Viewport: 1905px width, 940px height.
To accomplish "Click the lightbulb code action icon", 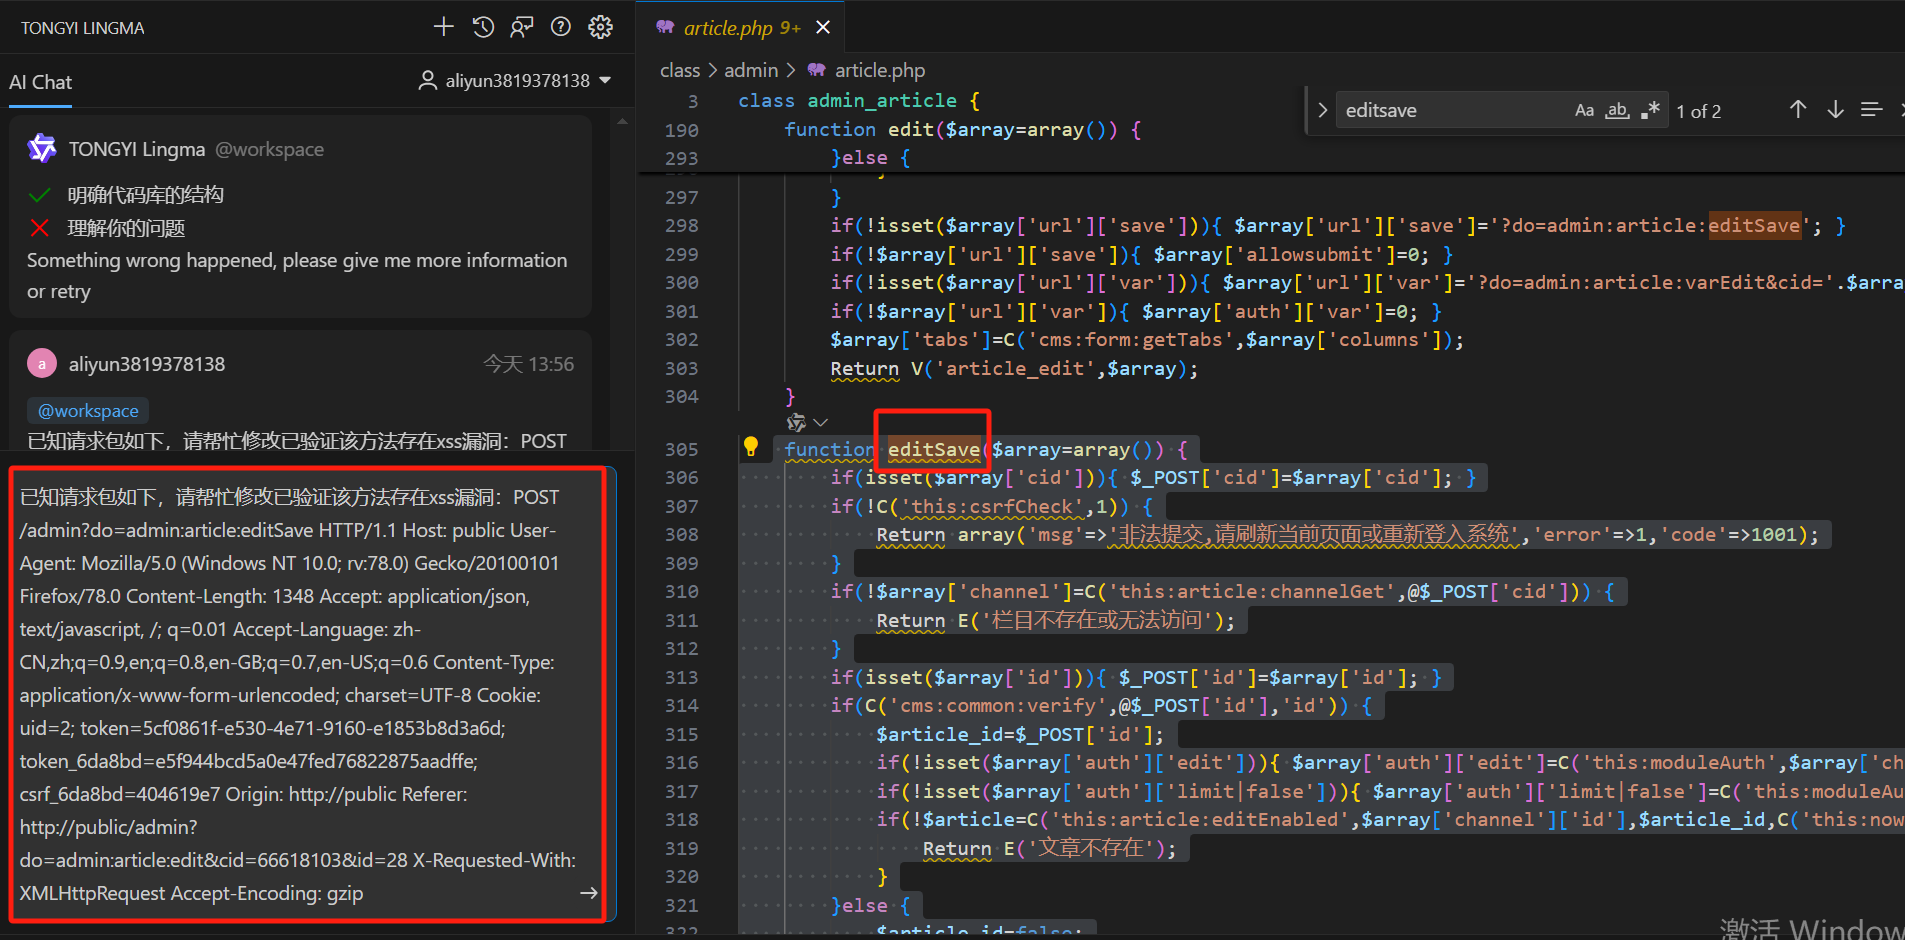I will pos(750,447).
